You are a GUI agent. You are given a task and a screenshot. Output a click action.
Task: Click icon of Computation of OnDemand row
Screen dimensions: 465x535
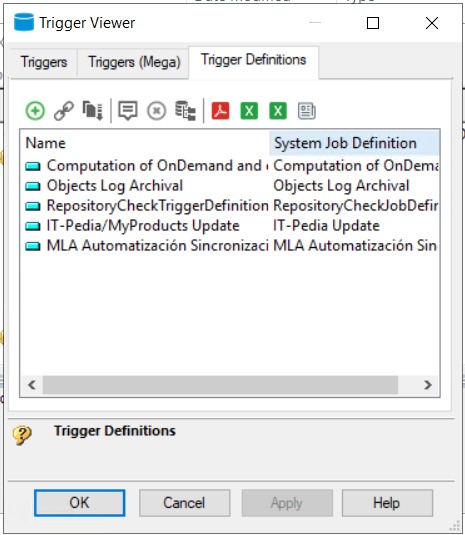33,166
